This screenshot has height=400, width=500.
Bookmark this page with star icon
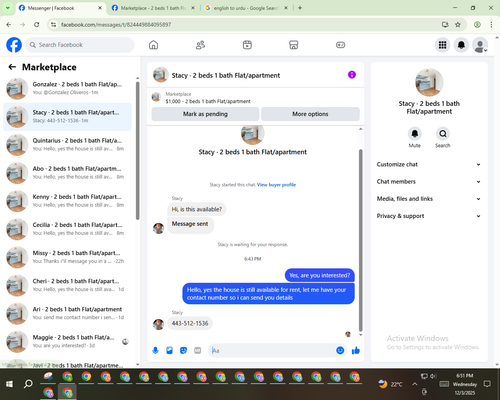point(458,24)
